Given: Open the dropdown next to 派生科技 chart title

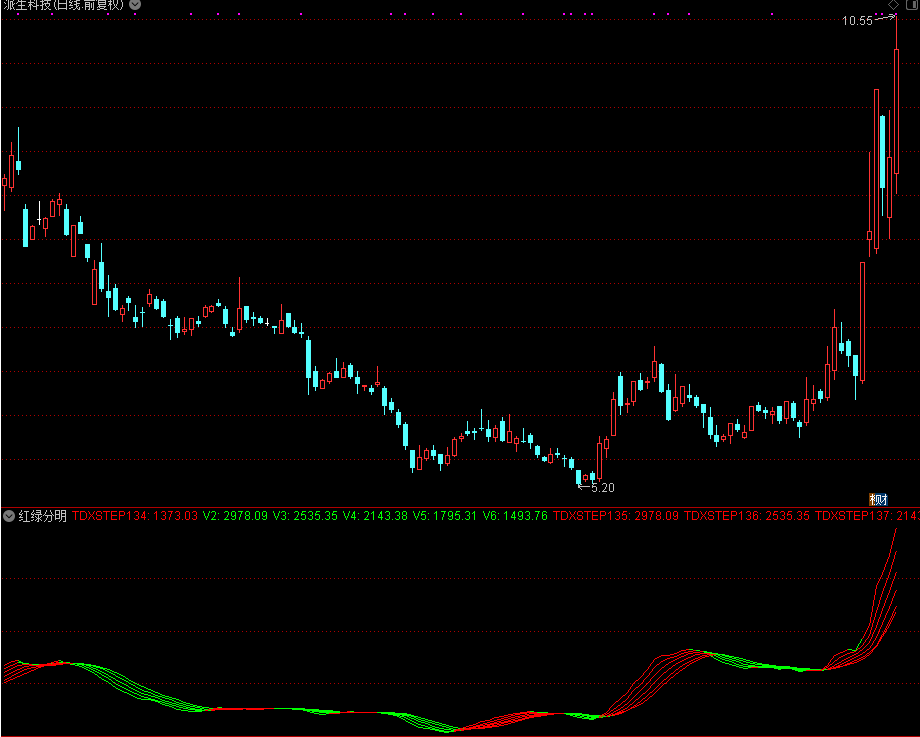Looking at the screenshot, I should 135,5.
